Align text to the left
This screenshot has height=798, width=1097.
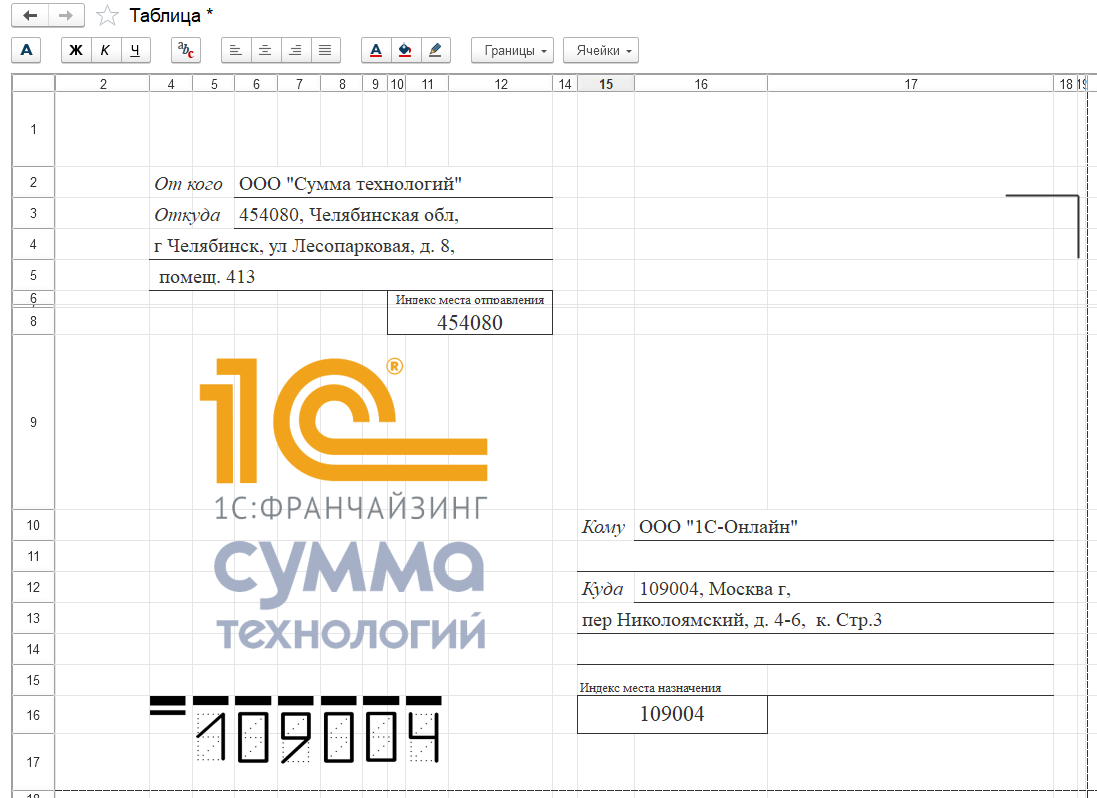[x=235, y=50]
